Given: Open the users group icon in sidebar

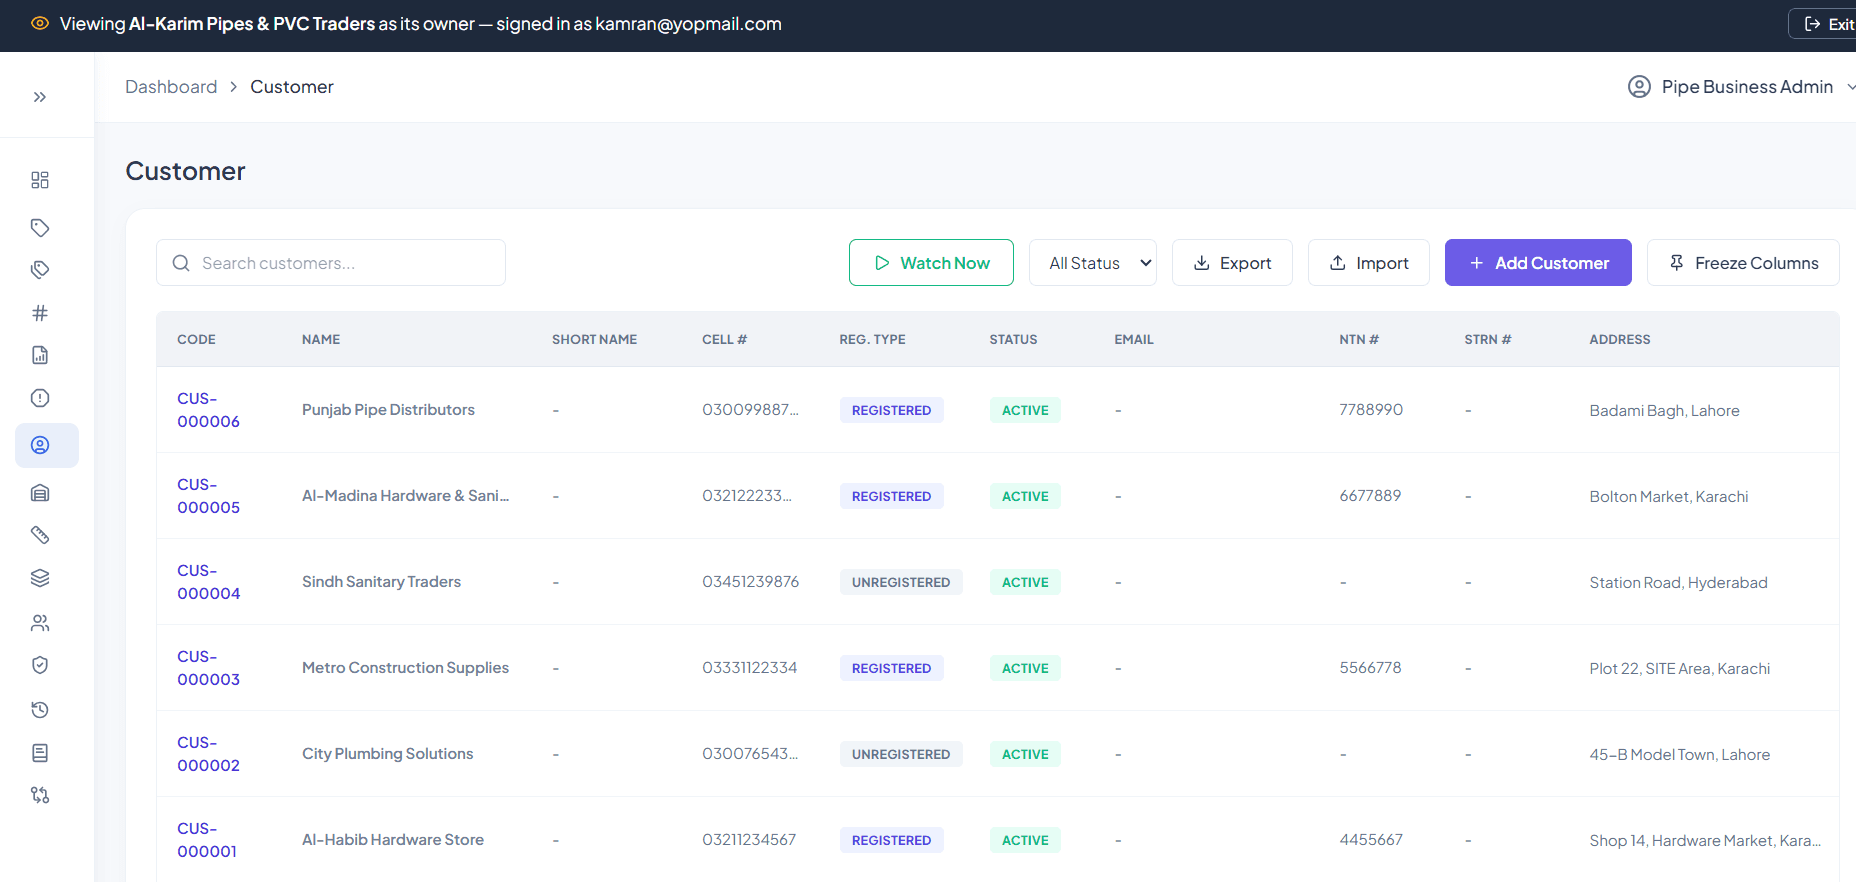Looking at the screenshot, I should coord(40,623).
